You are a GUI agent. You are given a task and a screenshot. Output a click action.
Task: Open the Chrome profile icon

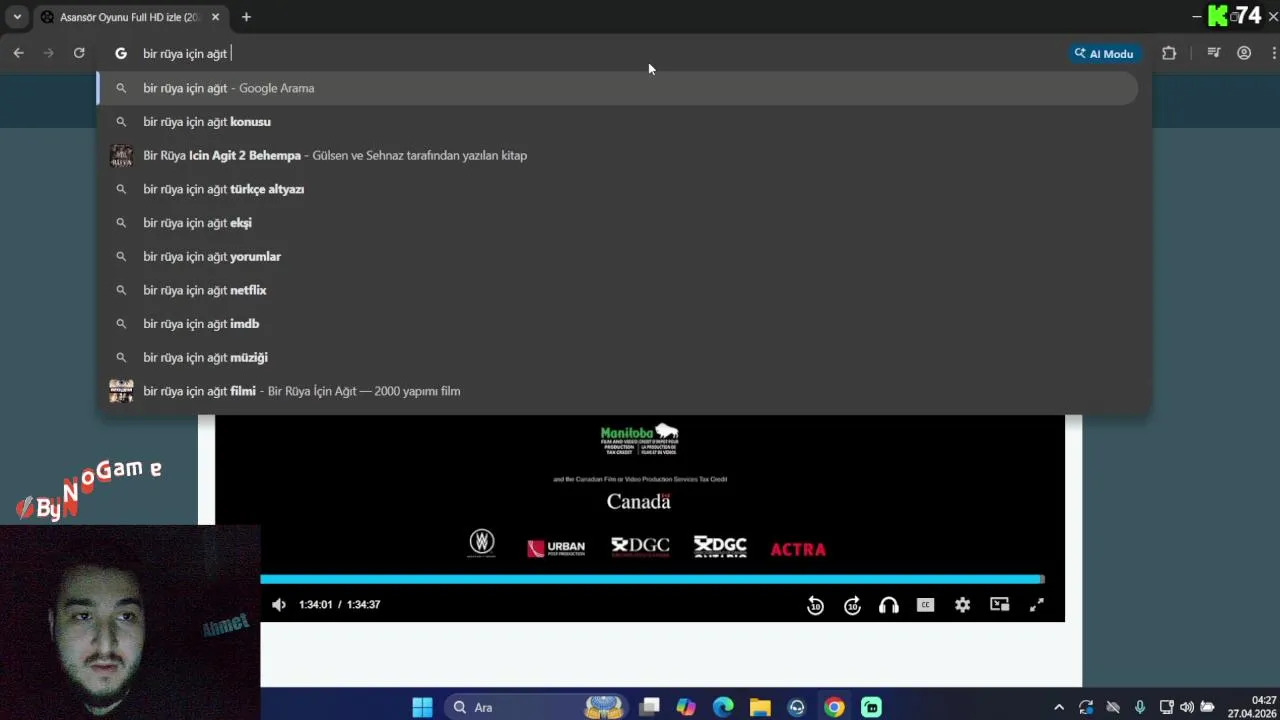pyautogui.click(x=1244, y=53)
